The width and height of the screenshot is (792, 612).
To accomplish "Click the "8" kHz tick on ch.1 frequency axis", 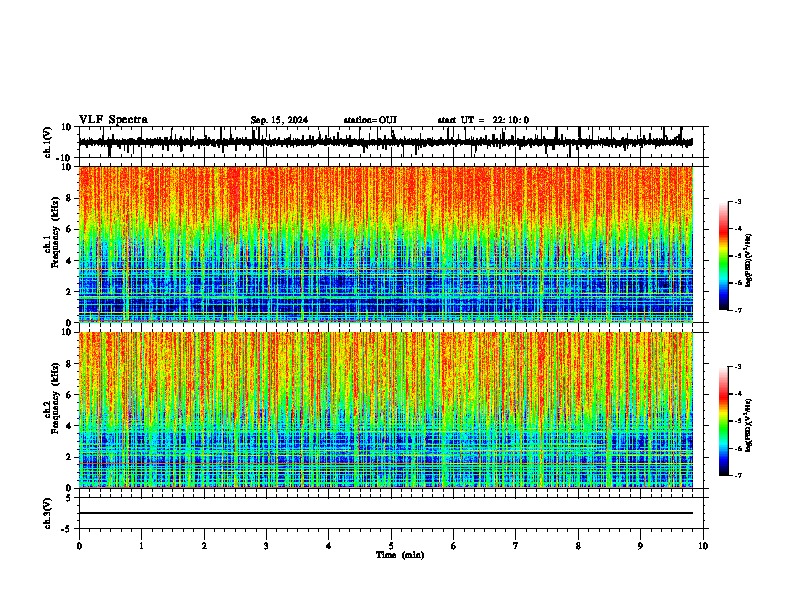I will pyautogui.click(x=70, y=198).
